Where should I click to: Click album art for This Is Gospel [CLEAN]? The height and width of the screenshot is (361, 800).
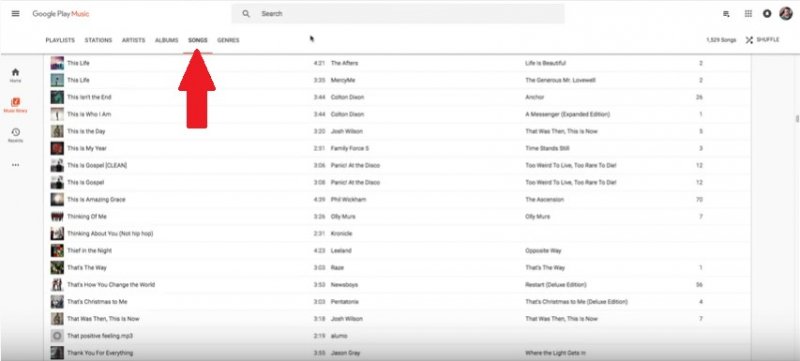coord(57,165)
